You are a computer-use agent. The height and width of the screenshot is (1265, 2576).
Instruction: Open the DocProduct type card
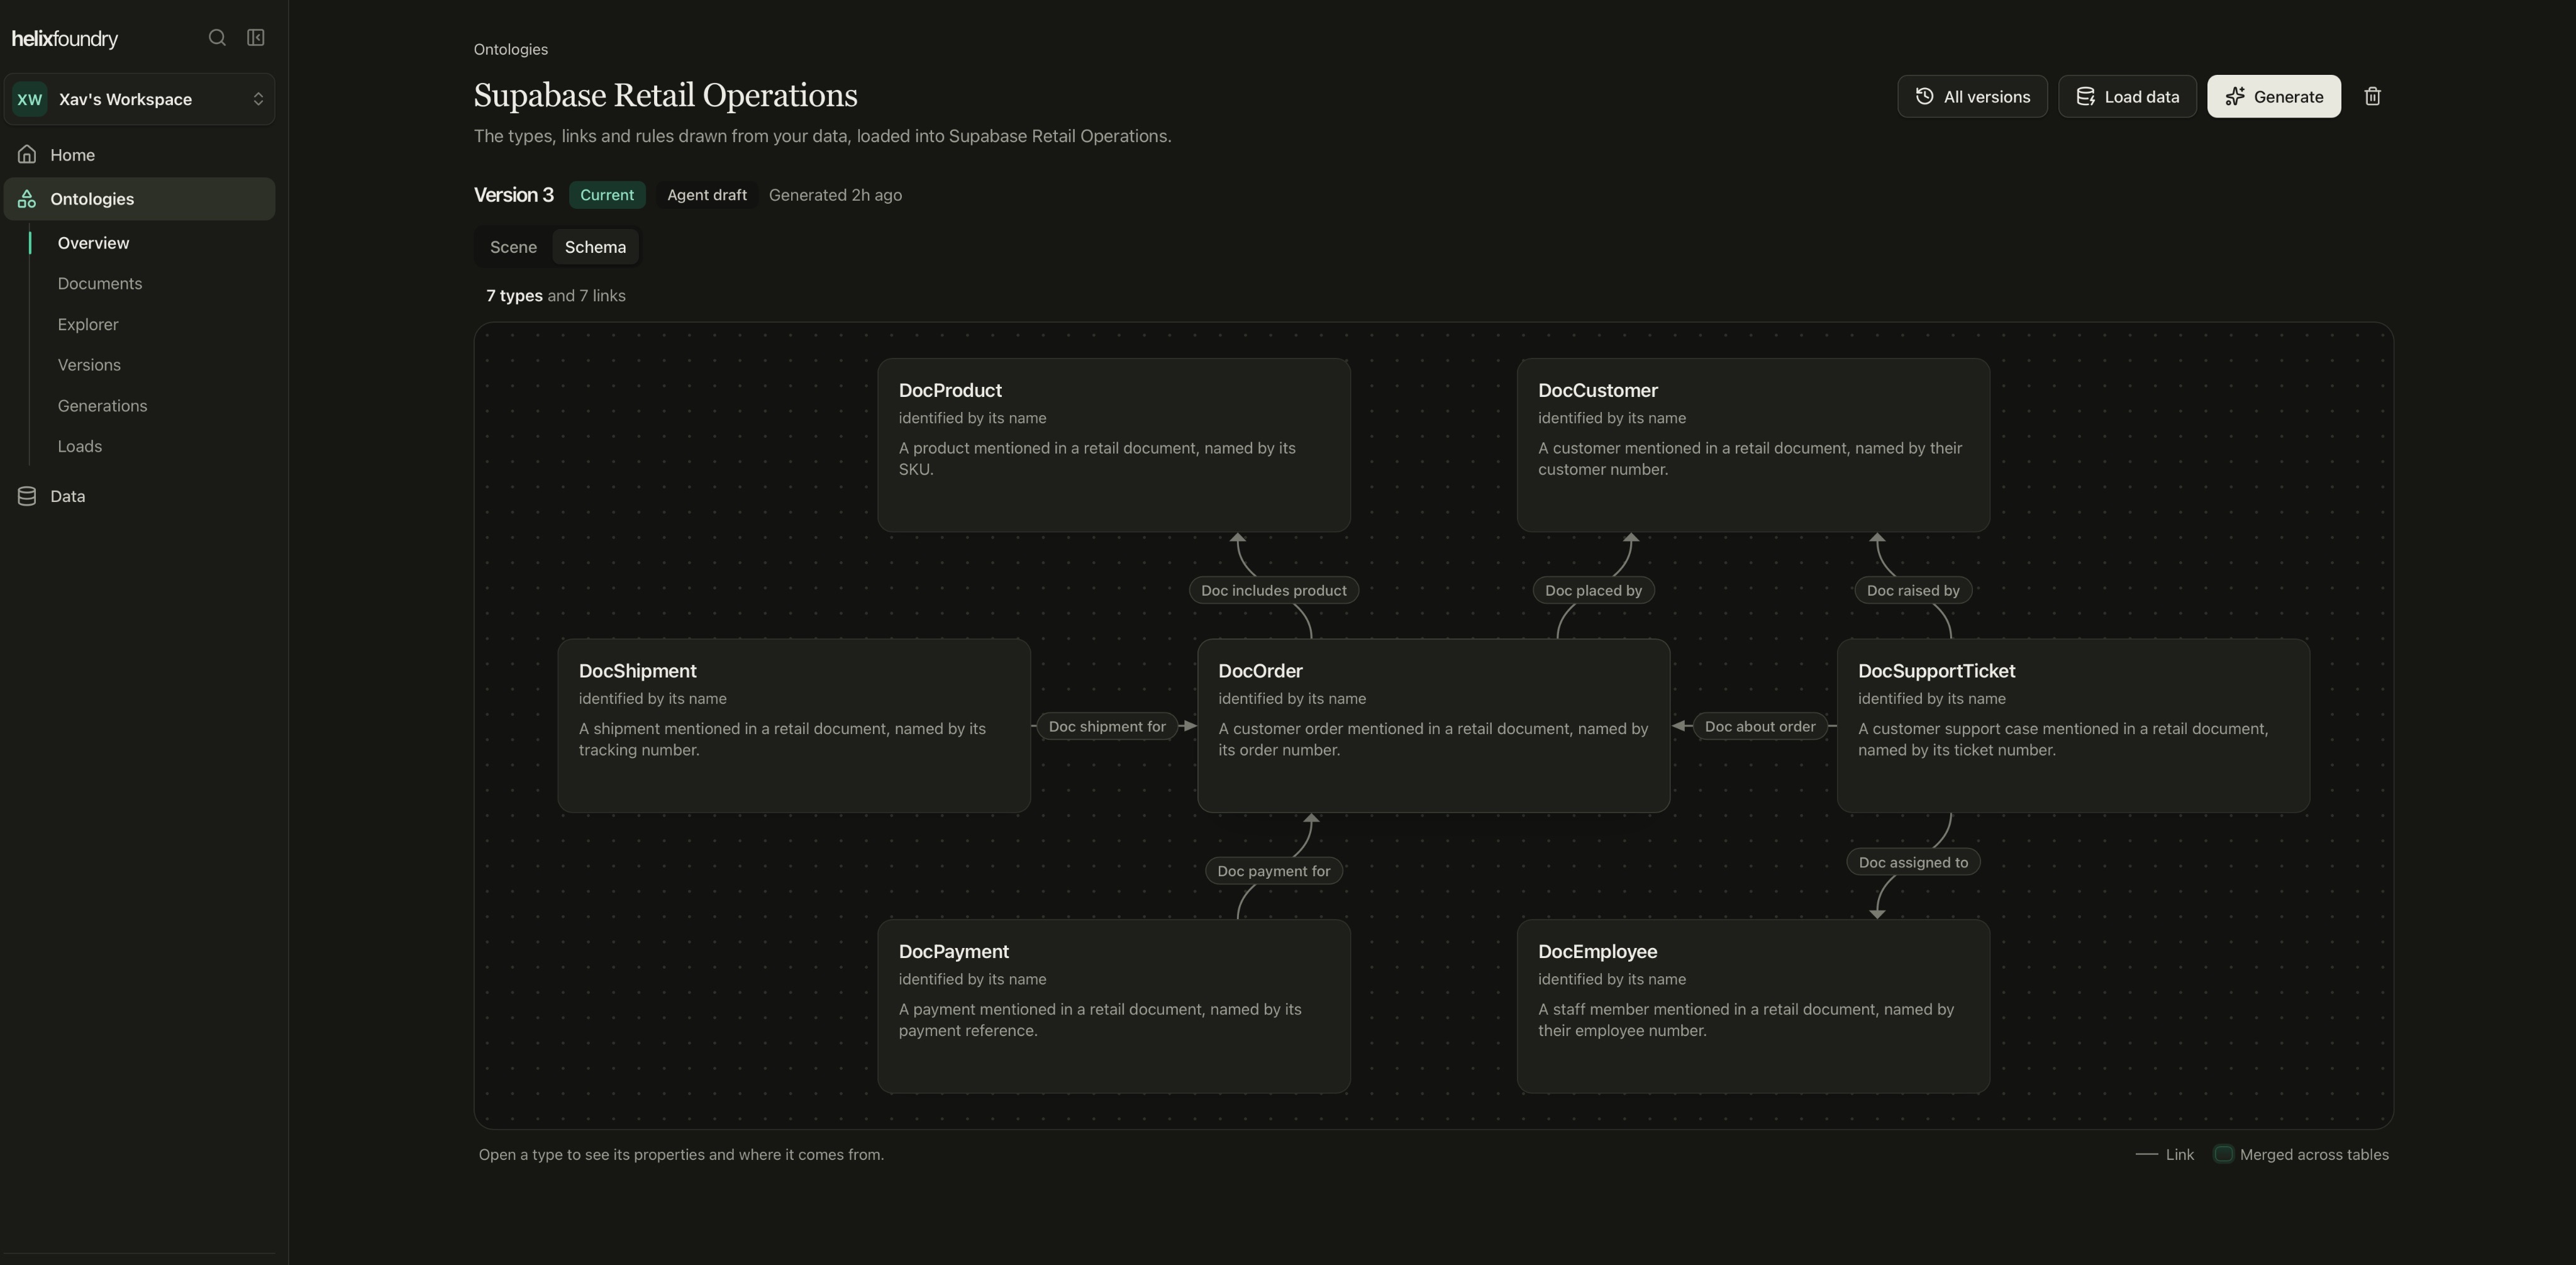click(x=1114, y=445)
